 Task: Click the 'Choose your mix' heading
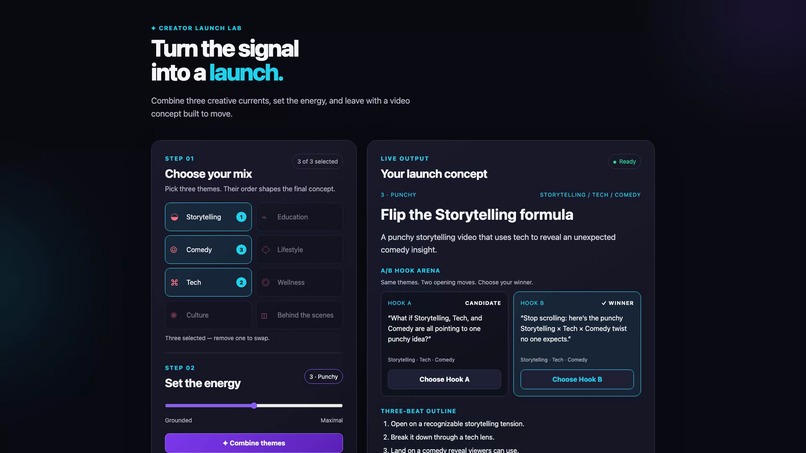208,174
